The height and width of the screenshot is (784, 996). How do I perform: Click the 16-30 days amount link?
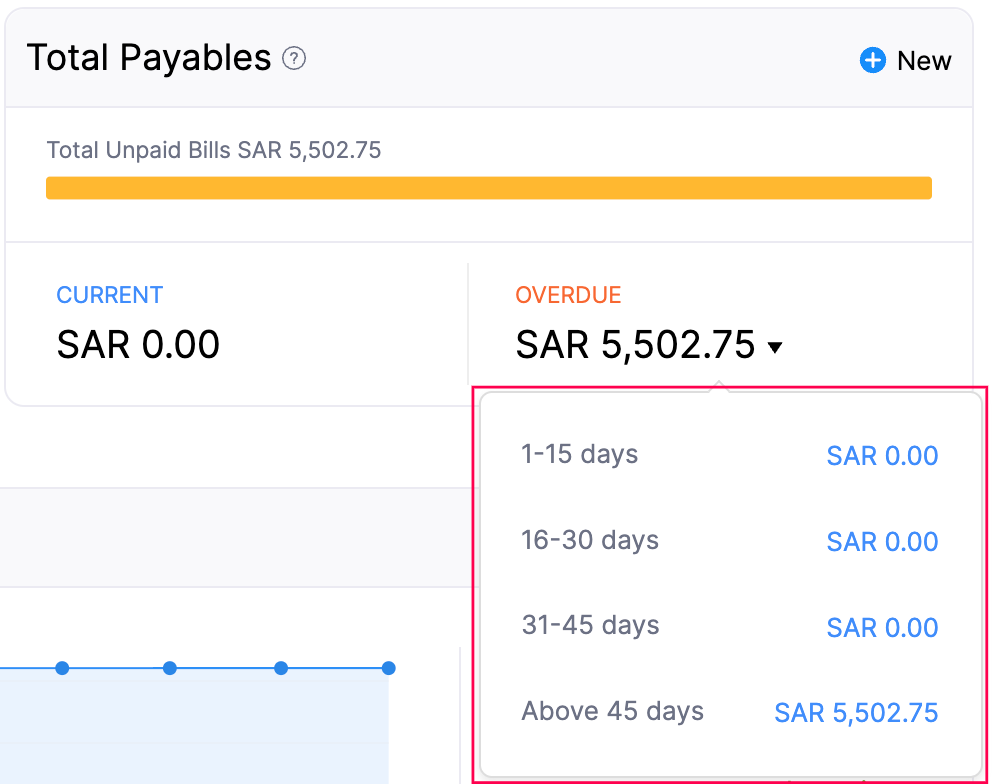pos(882,541)
